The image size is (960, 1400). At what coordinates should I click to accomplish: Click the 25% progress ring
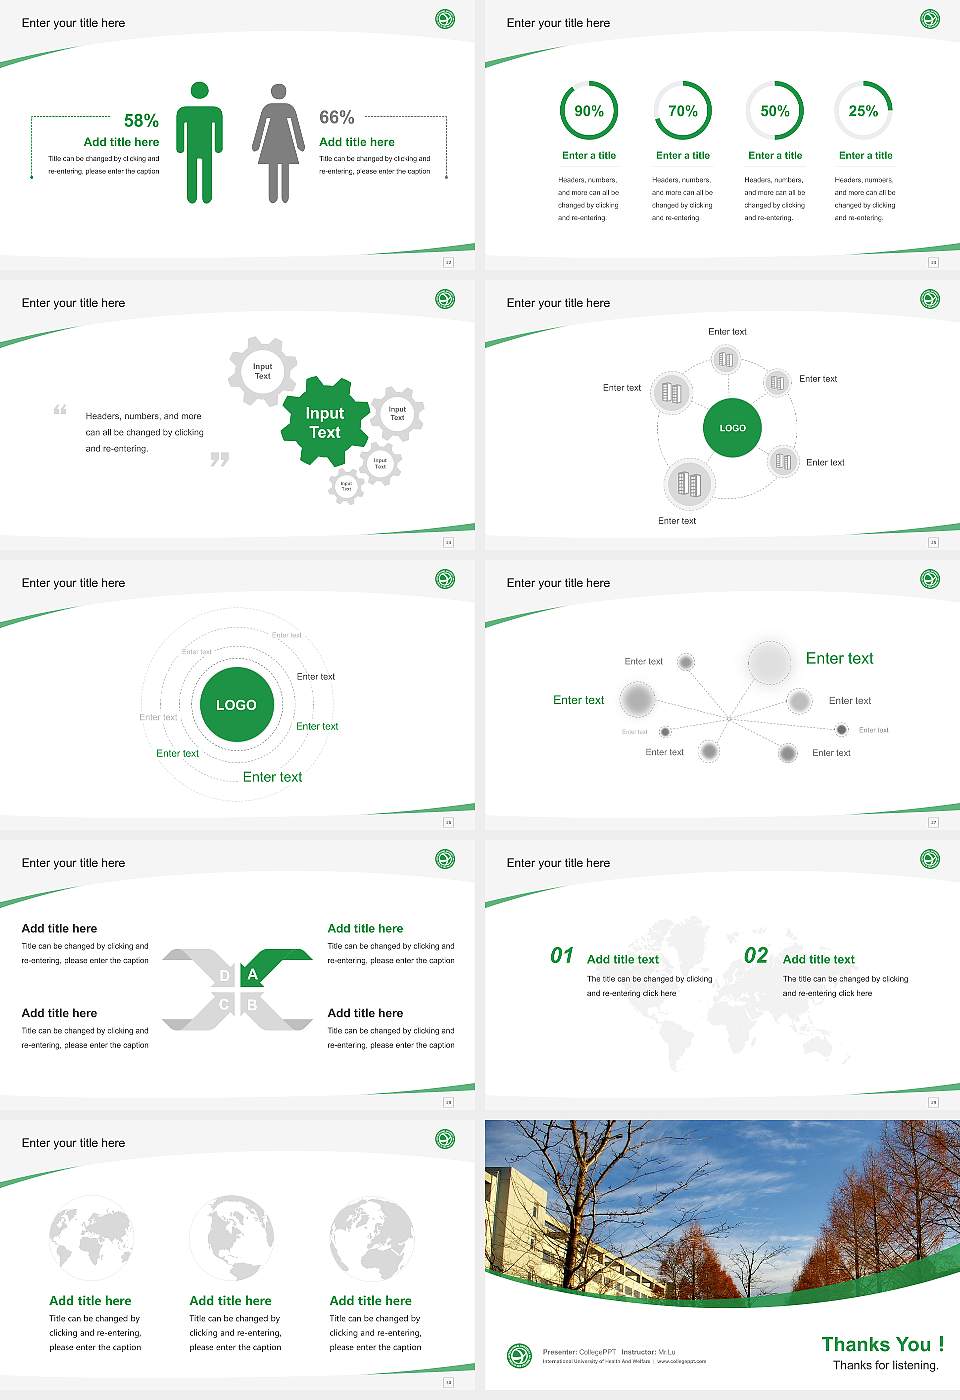863,111
